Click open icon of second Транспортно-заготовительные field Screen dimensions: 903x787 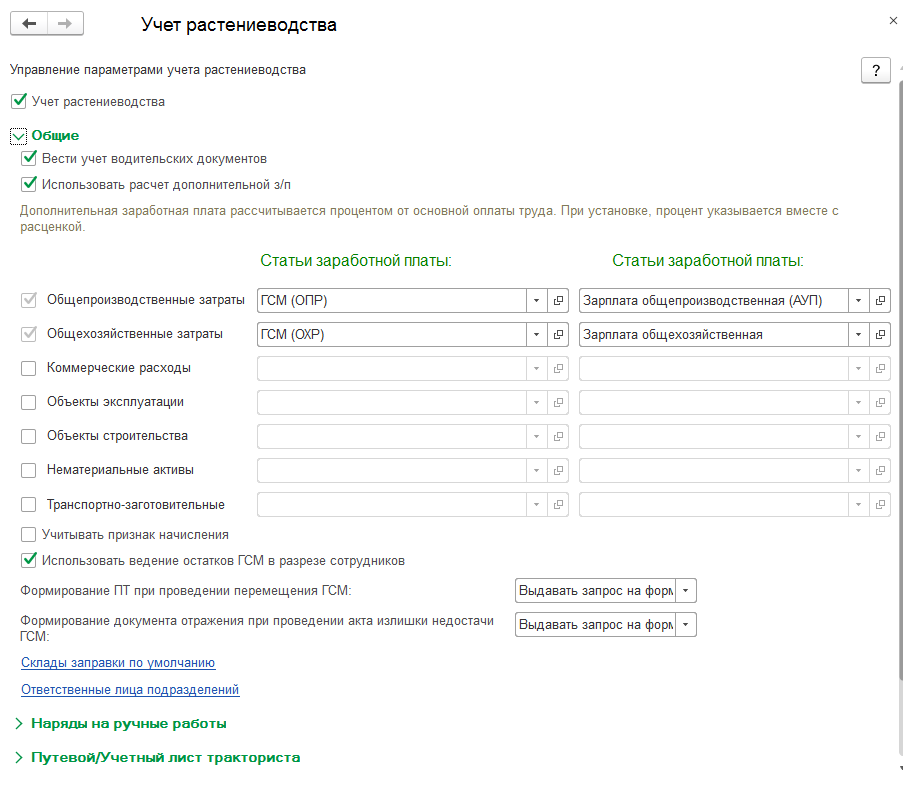[x=880, y=504]
